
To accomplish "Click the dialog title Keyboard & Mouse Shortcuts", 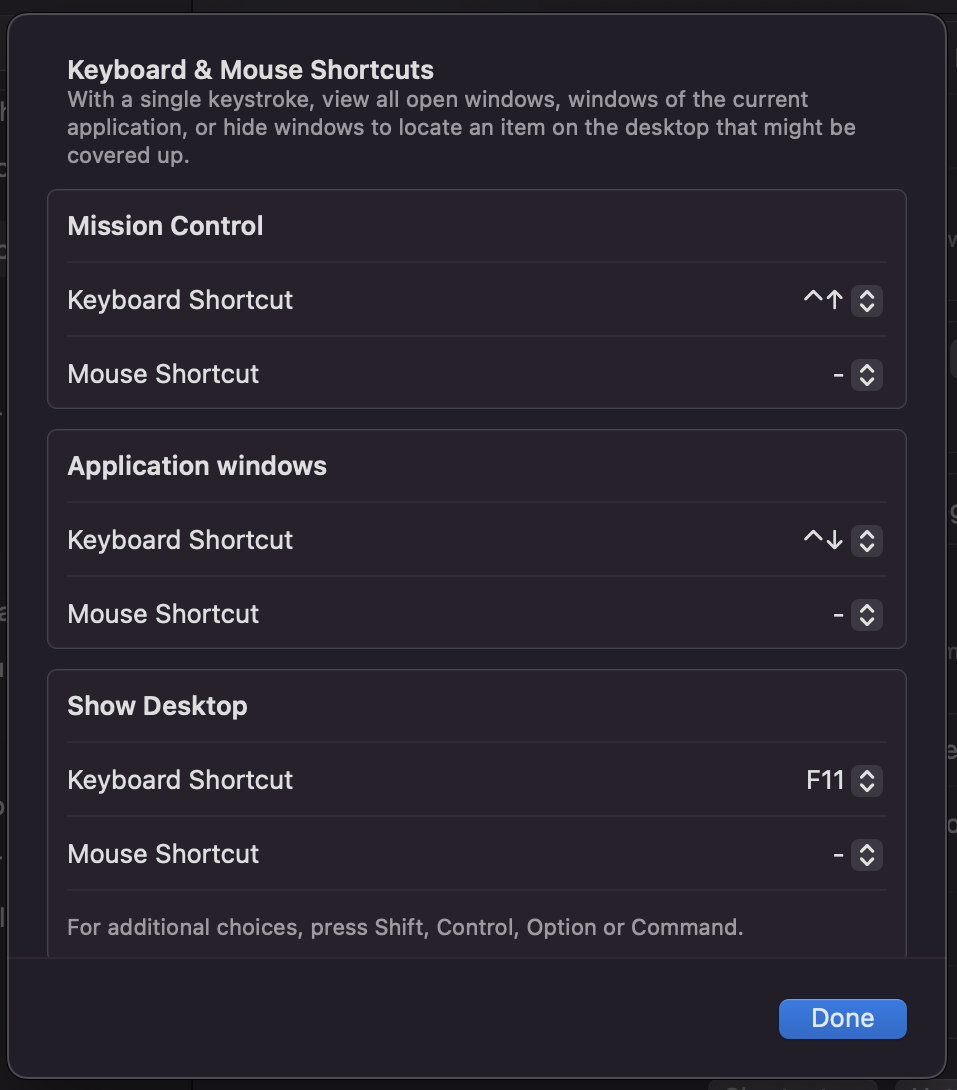I will point(250,70).
